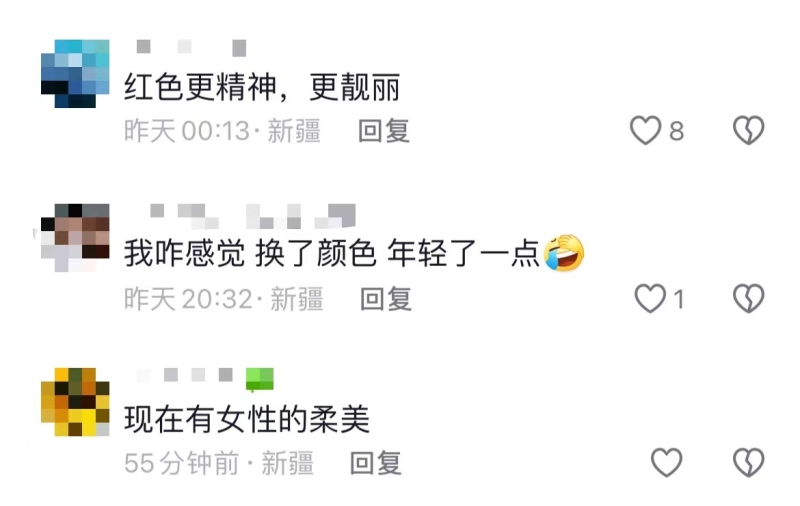Select the comment text 现在有女性的柔美
This screenshot has height=506, width=800.
click(247, 419)
